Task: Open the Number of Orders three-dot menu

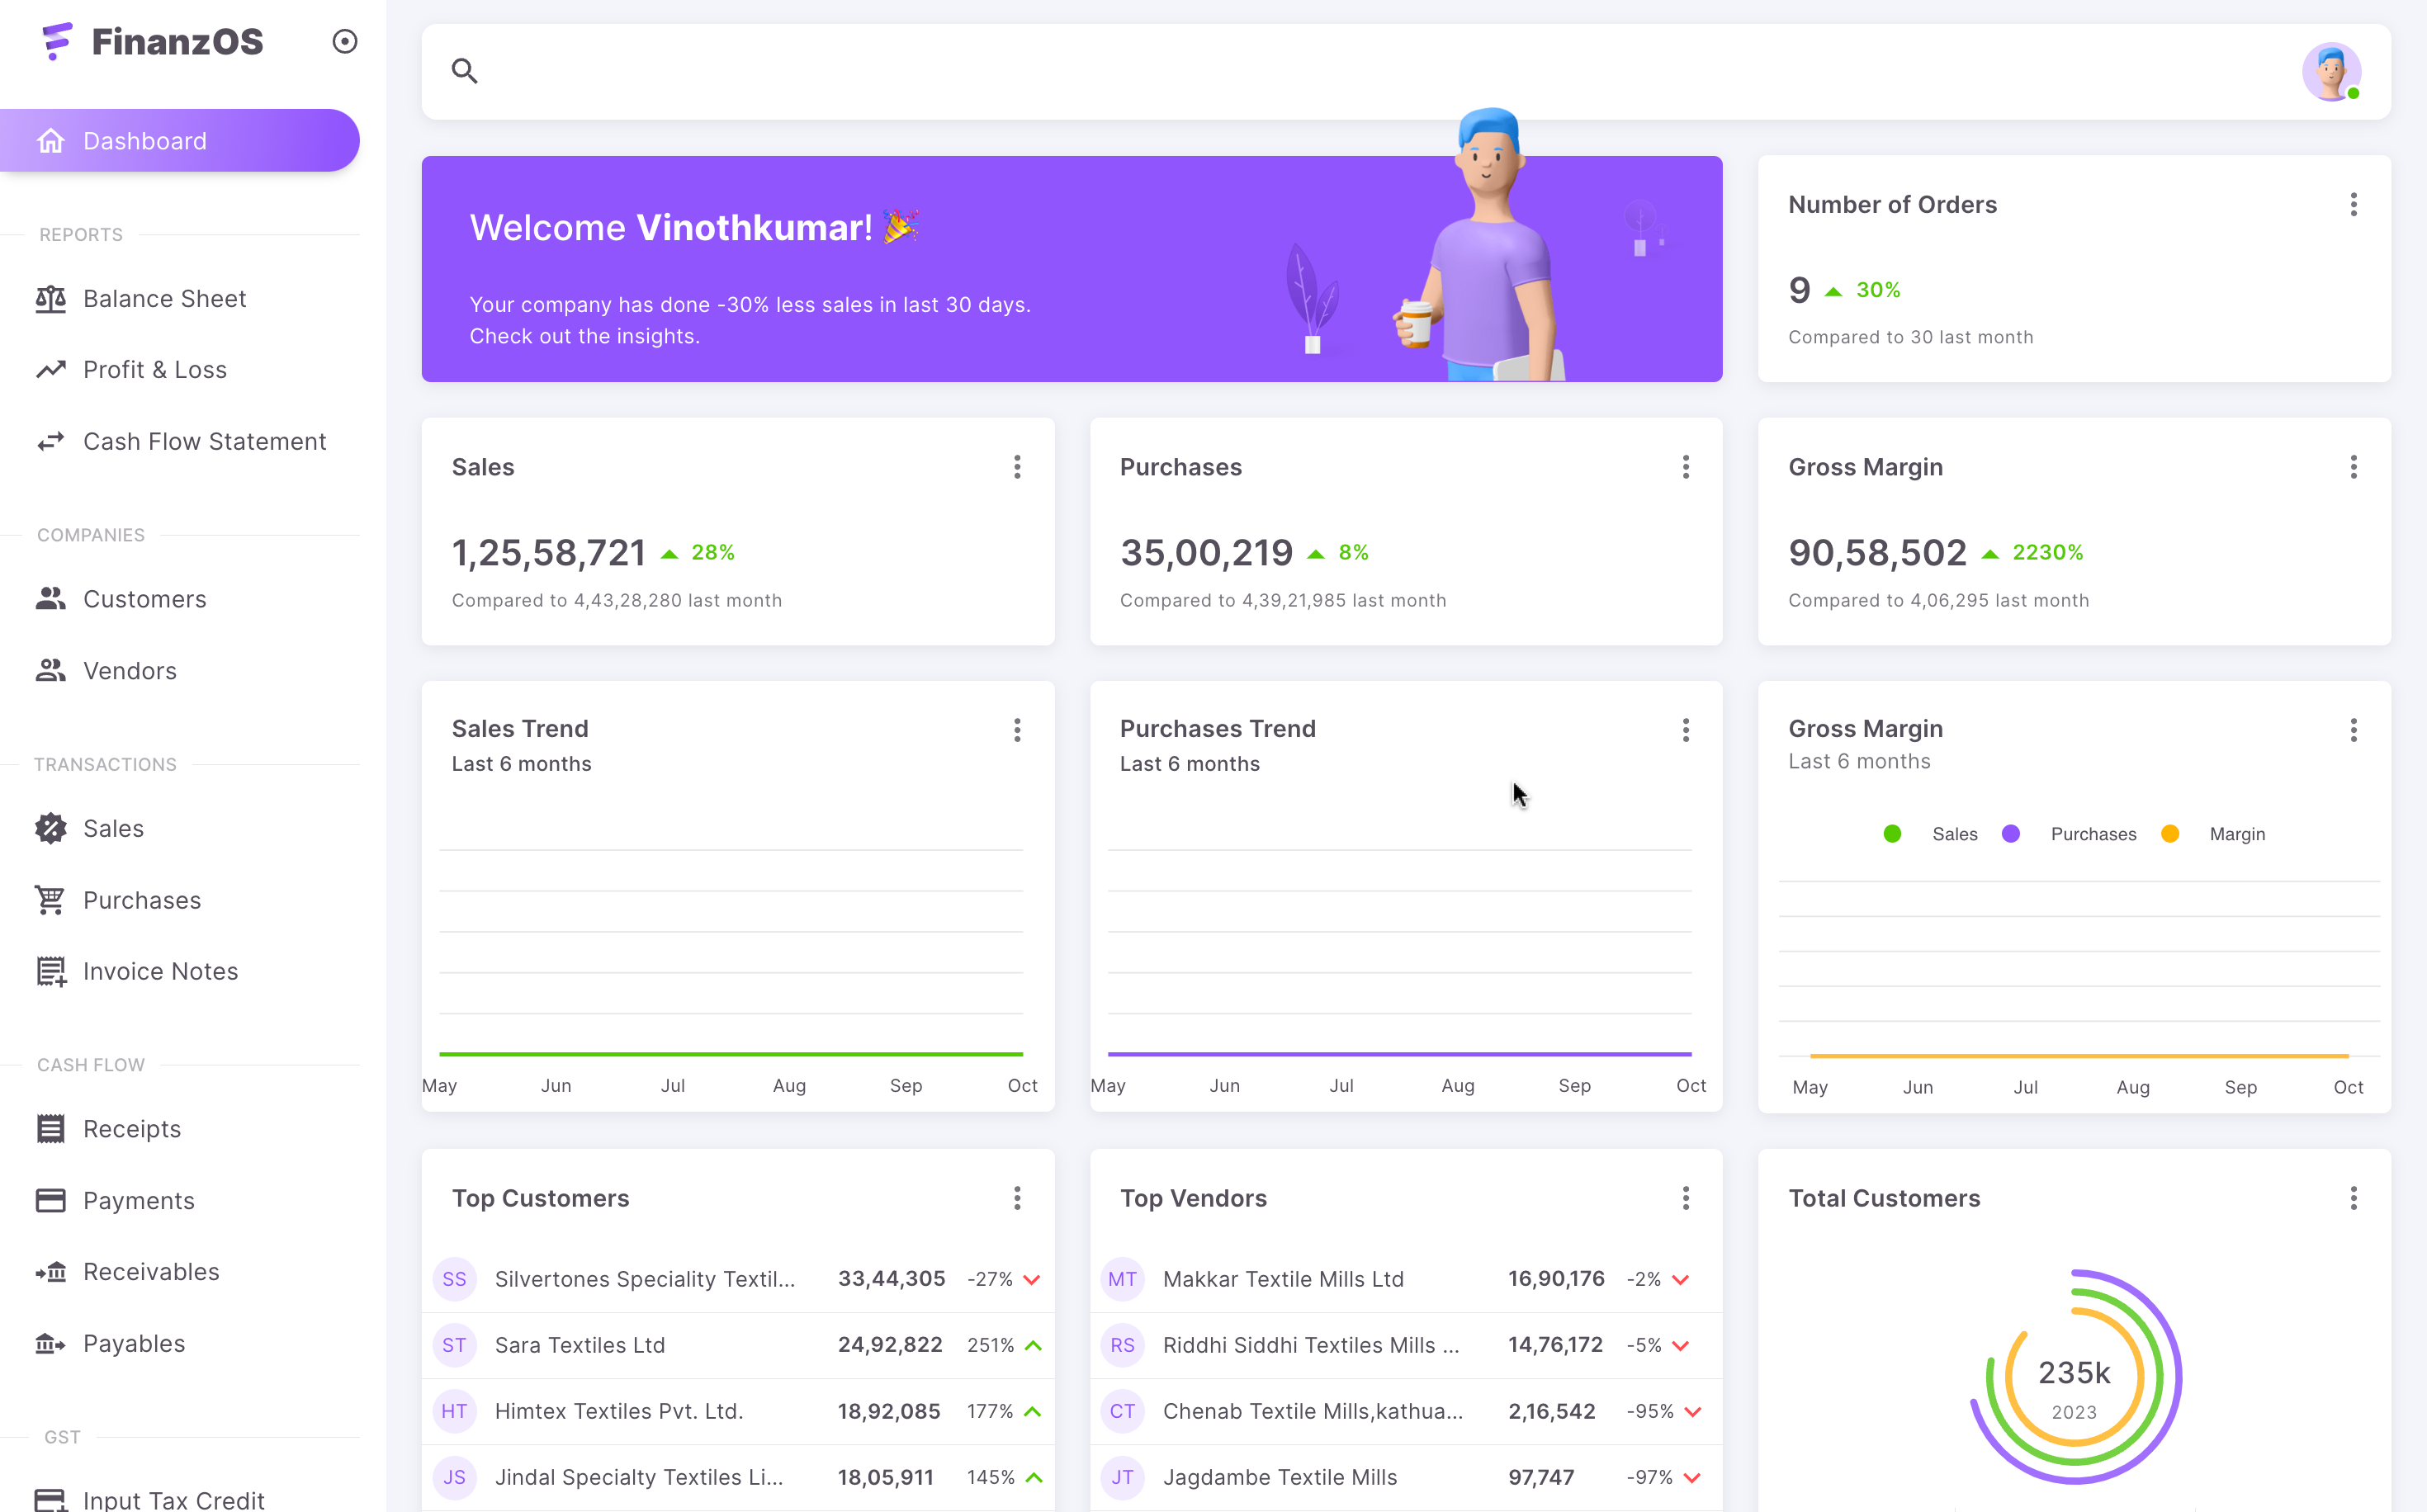Action: [x=2353, y=205]
